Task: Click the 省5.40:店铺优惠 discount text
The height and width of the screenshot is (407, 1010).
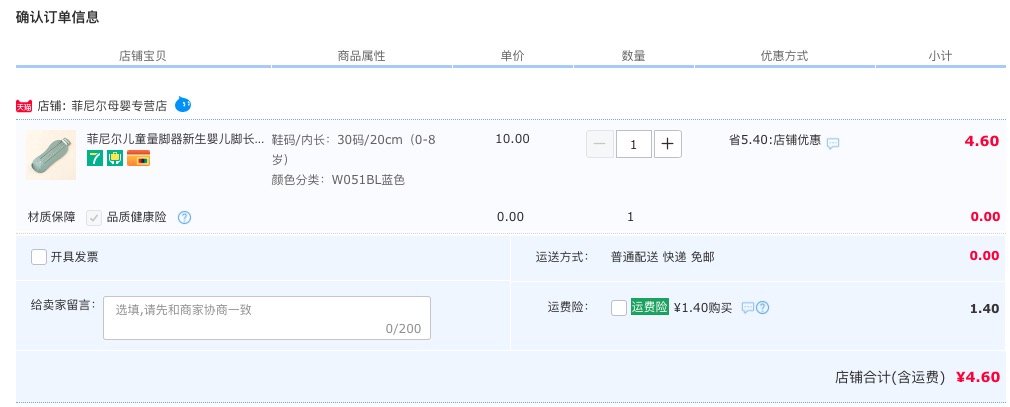Action: tap(775, 140)
